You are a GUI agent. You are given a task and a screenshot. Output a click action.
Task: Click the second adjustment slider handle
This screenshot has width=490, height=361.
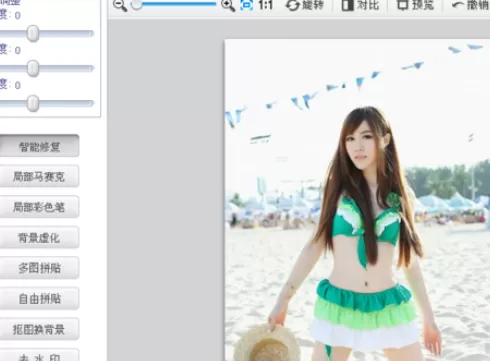tap(33, 68)
